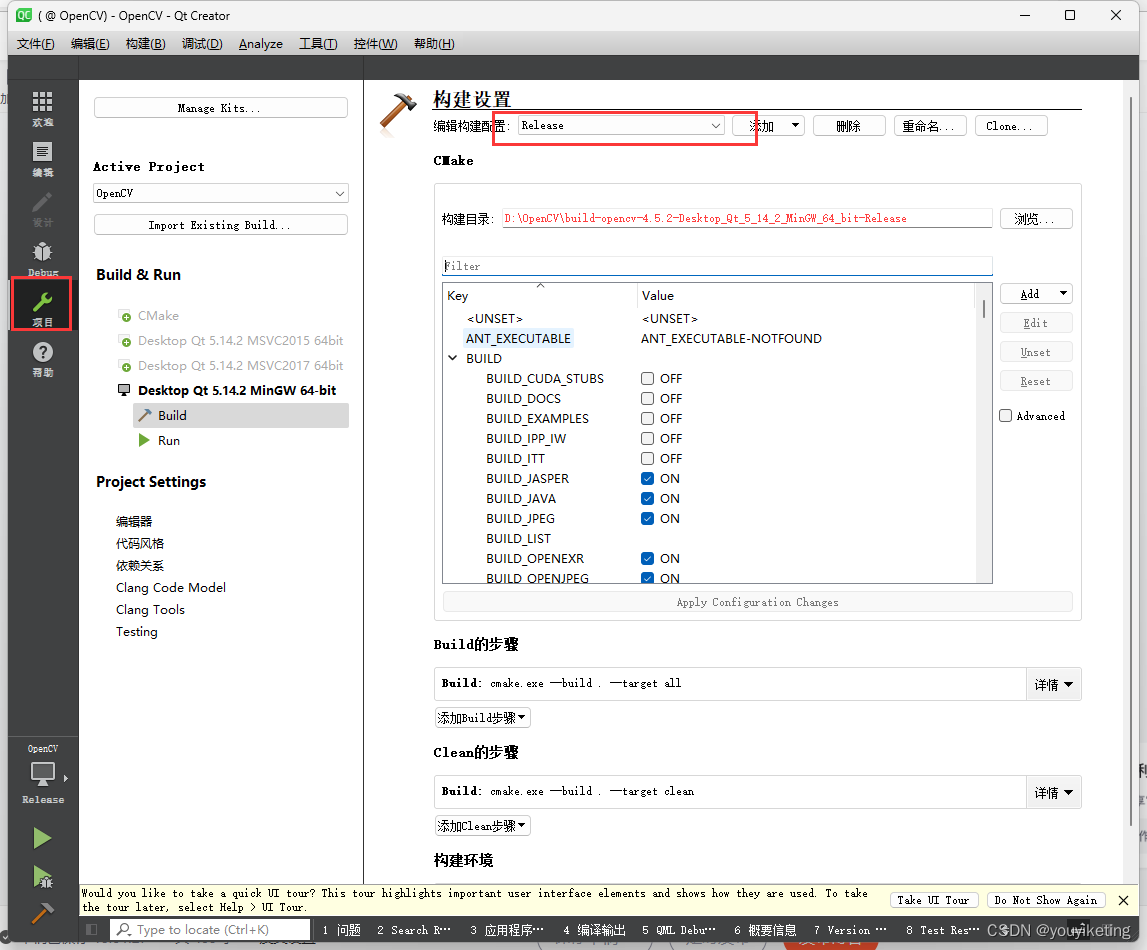Screen dimensions: 1147x950
Task: Enable the BUILD_EXAMPLES option
Action: pyautogui.click(x=647, y=418)
